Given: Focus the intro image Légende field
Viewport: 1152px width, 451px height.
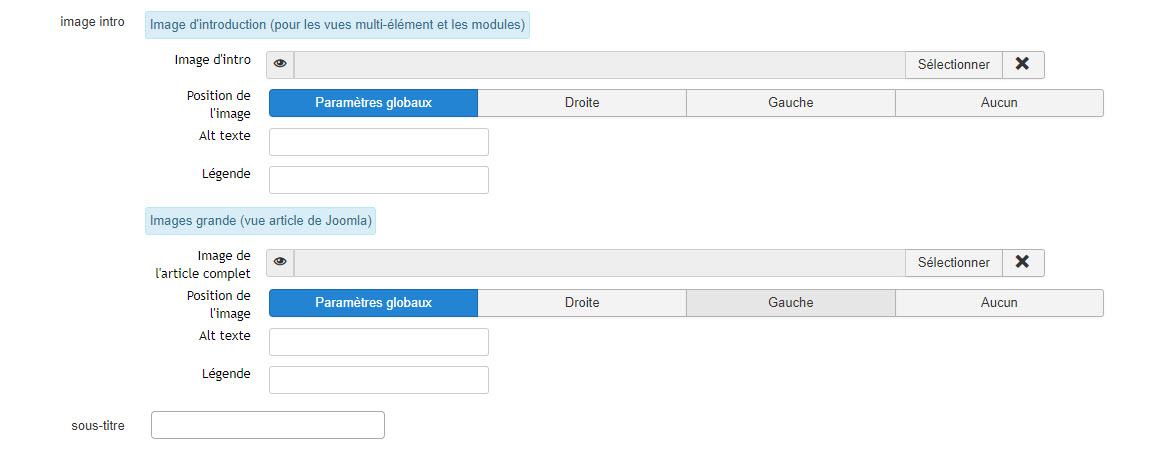Looking at the screenshot, I should pos(379,180).
